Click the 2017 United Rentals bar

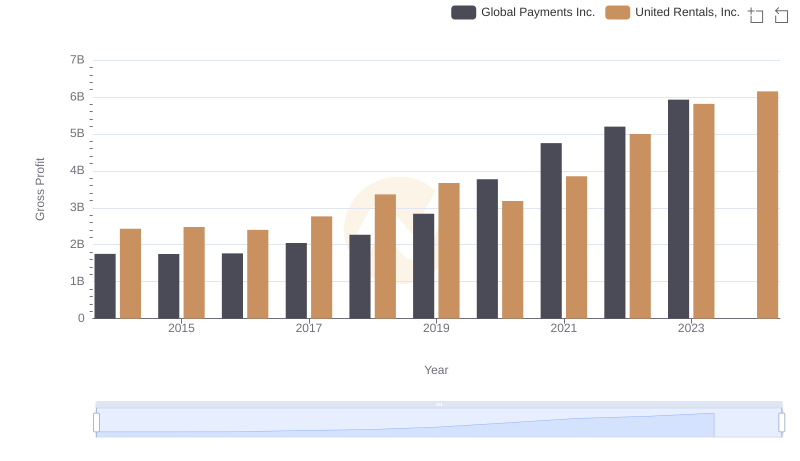point(321,267)
